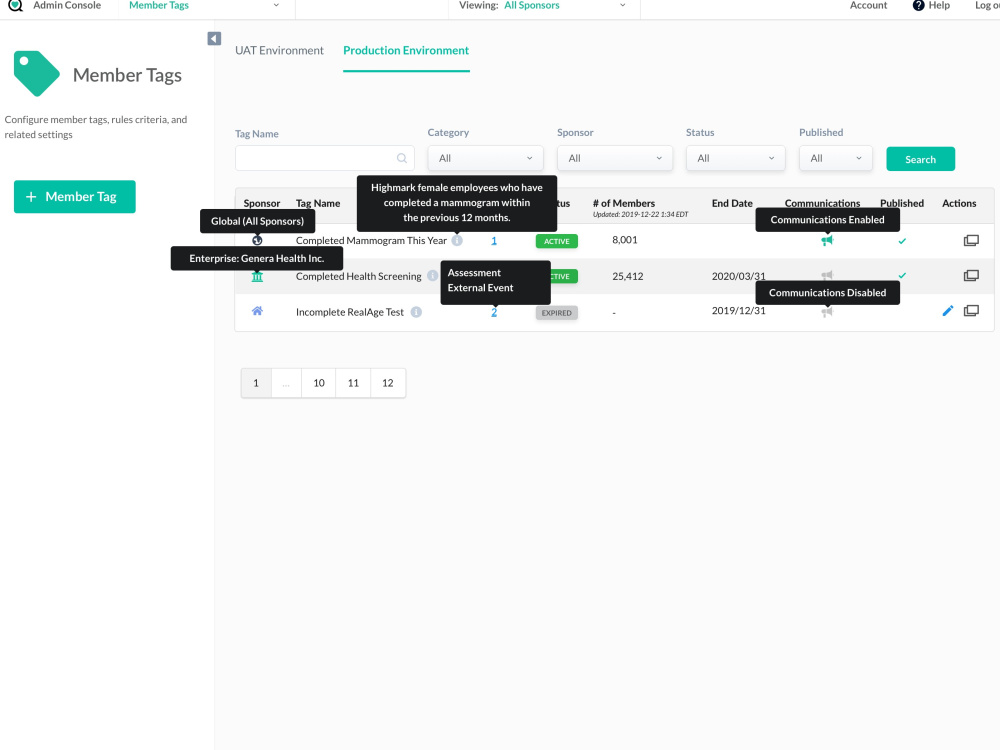Go to page 1 of results
This screenshot has height=750, width=1000.
point(256,383)
